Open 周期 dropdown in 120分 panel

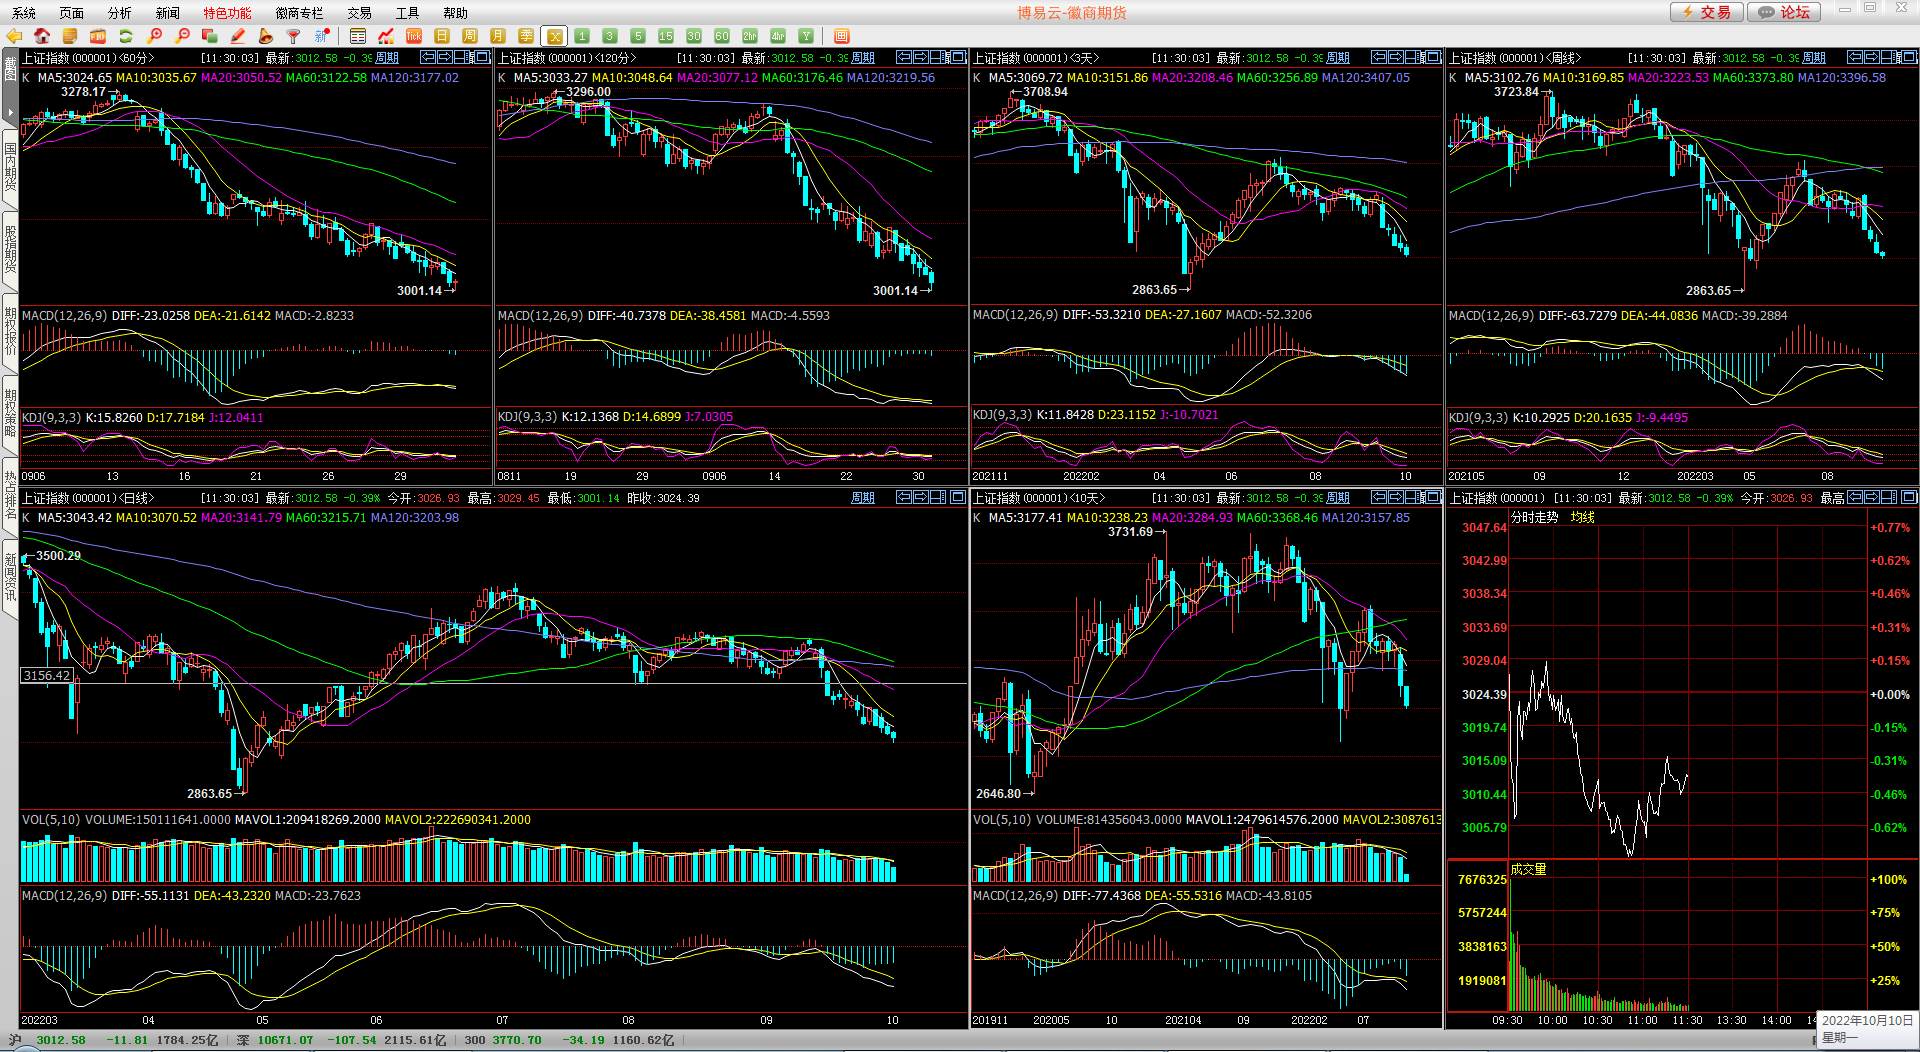(863, 58)
